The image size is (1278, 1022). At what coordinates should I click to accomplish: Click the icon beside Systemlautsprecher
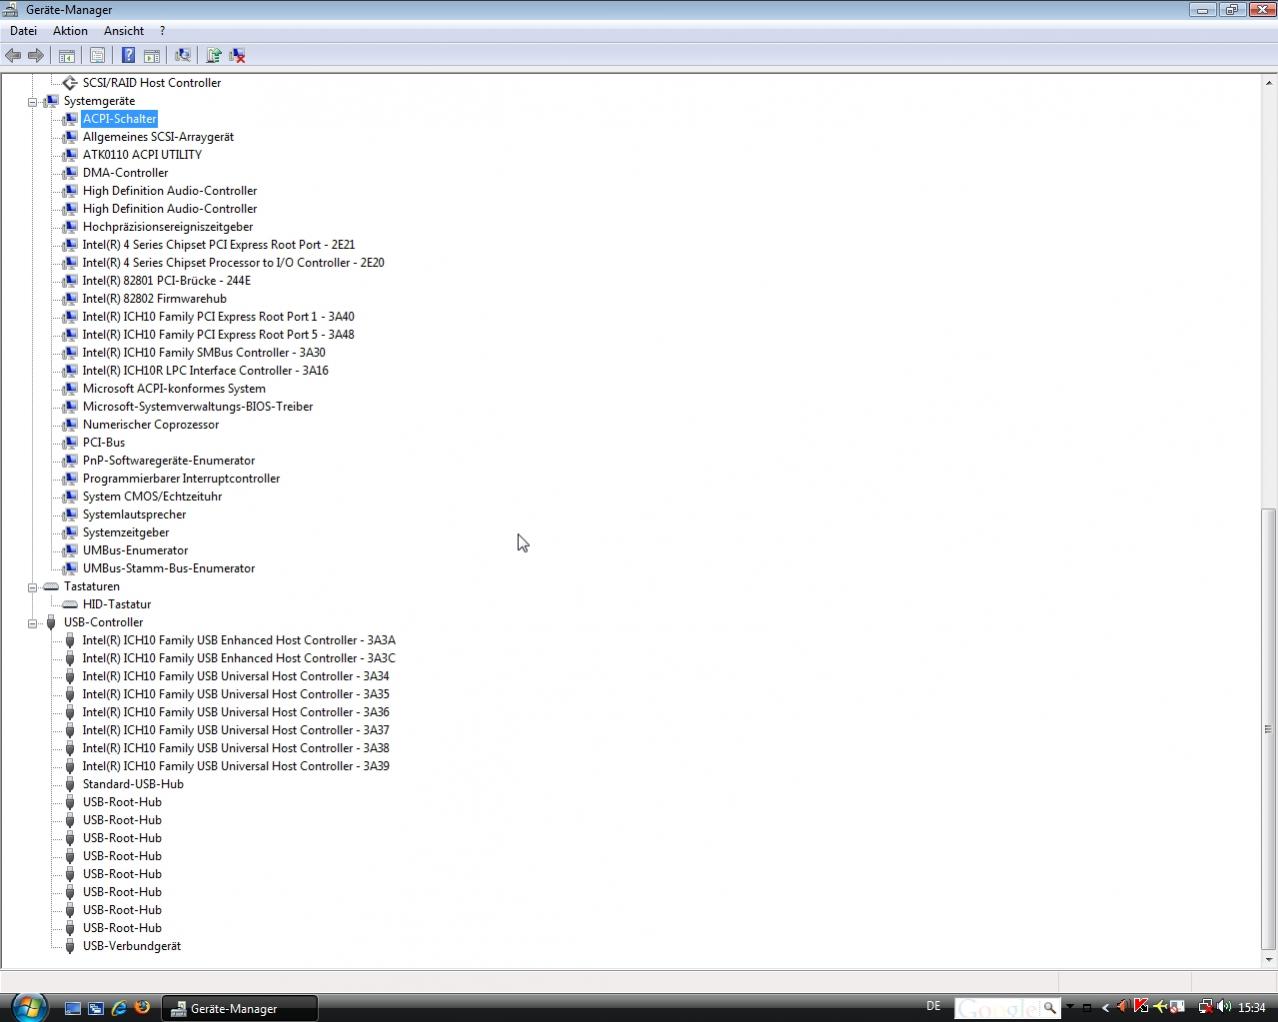(x=69, y=515)
